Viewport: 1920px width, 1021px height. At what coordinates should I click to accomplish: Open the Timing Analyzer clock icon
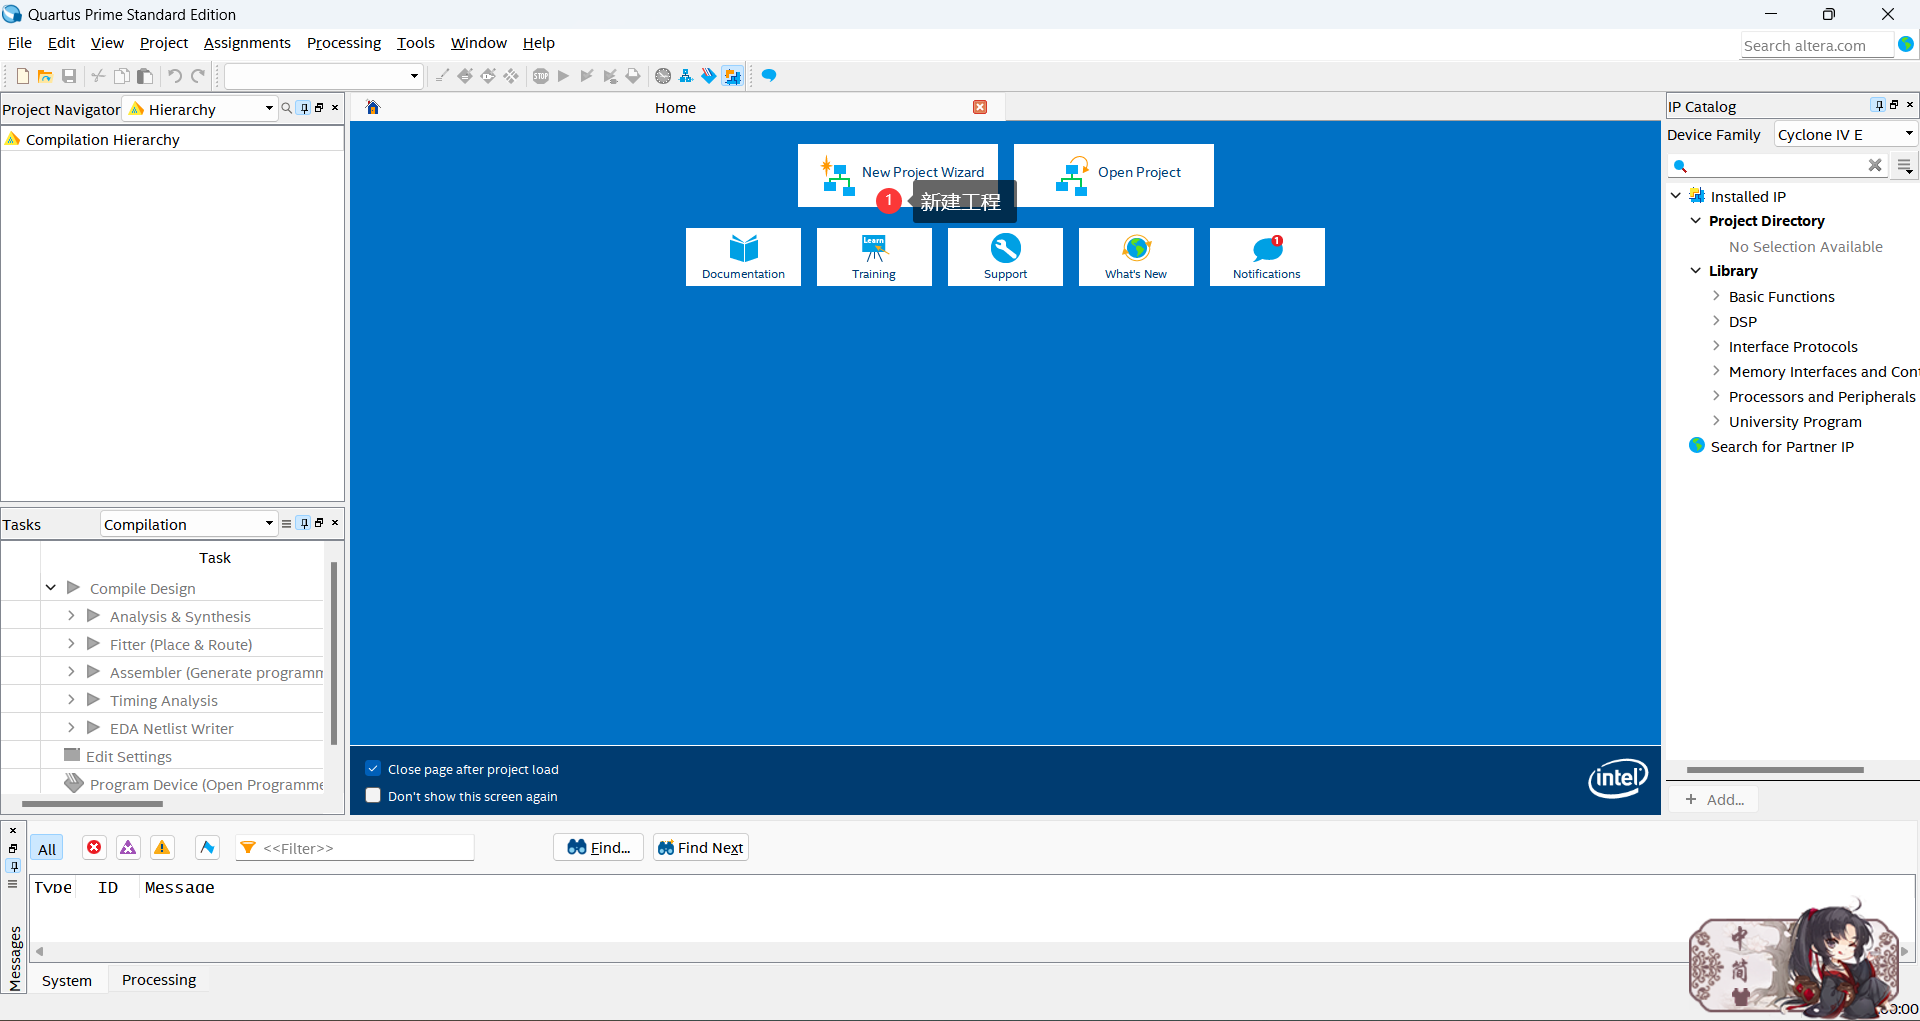pyautogui.click(x=662, y=76)
